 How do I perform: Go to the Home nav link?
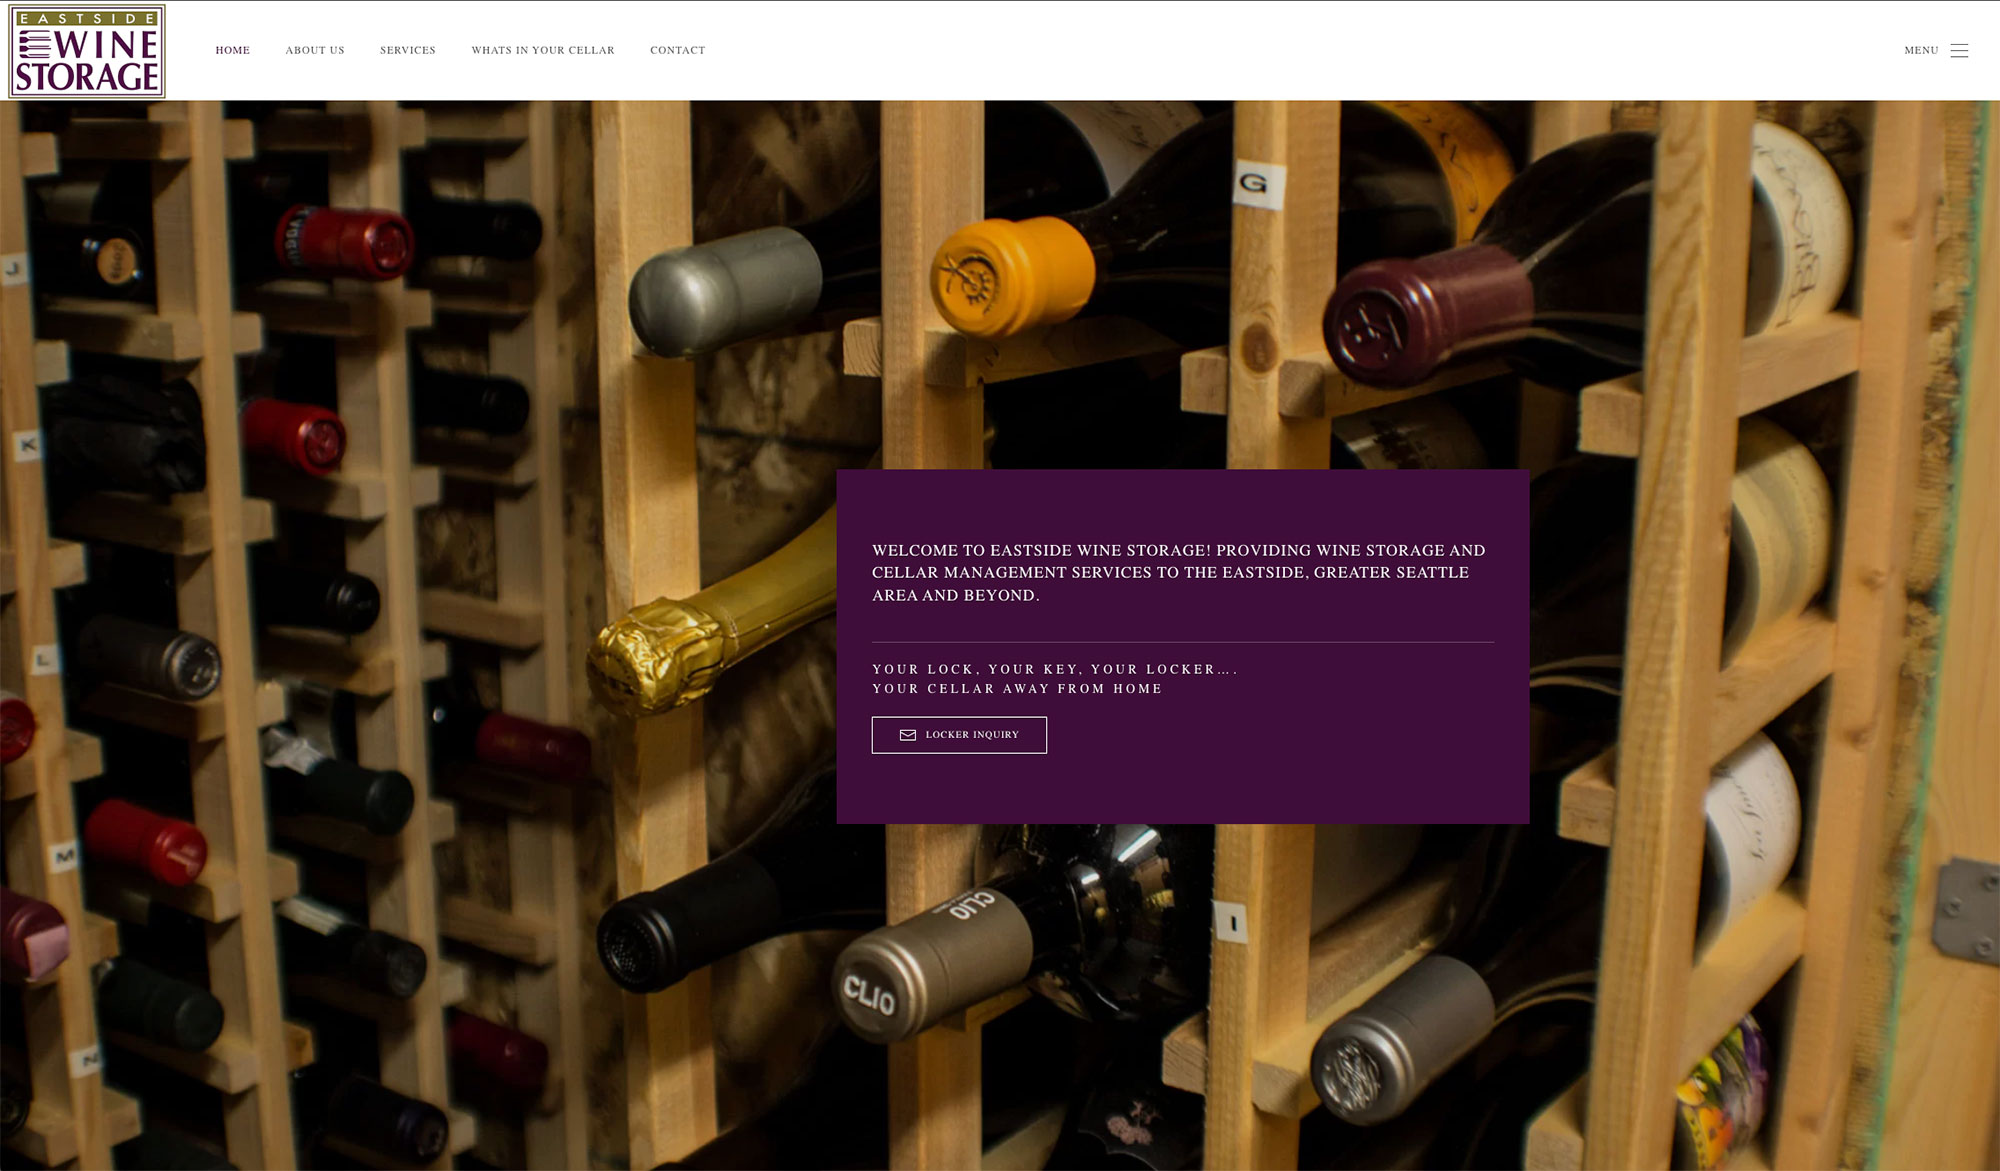point(232,50)
